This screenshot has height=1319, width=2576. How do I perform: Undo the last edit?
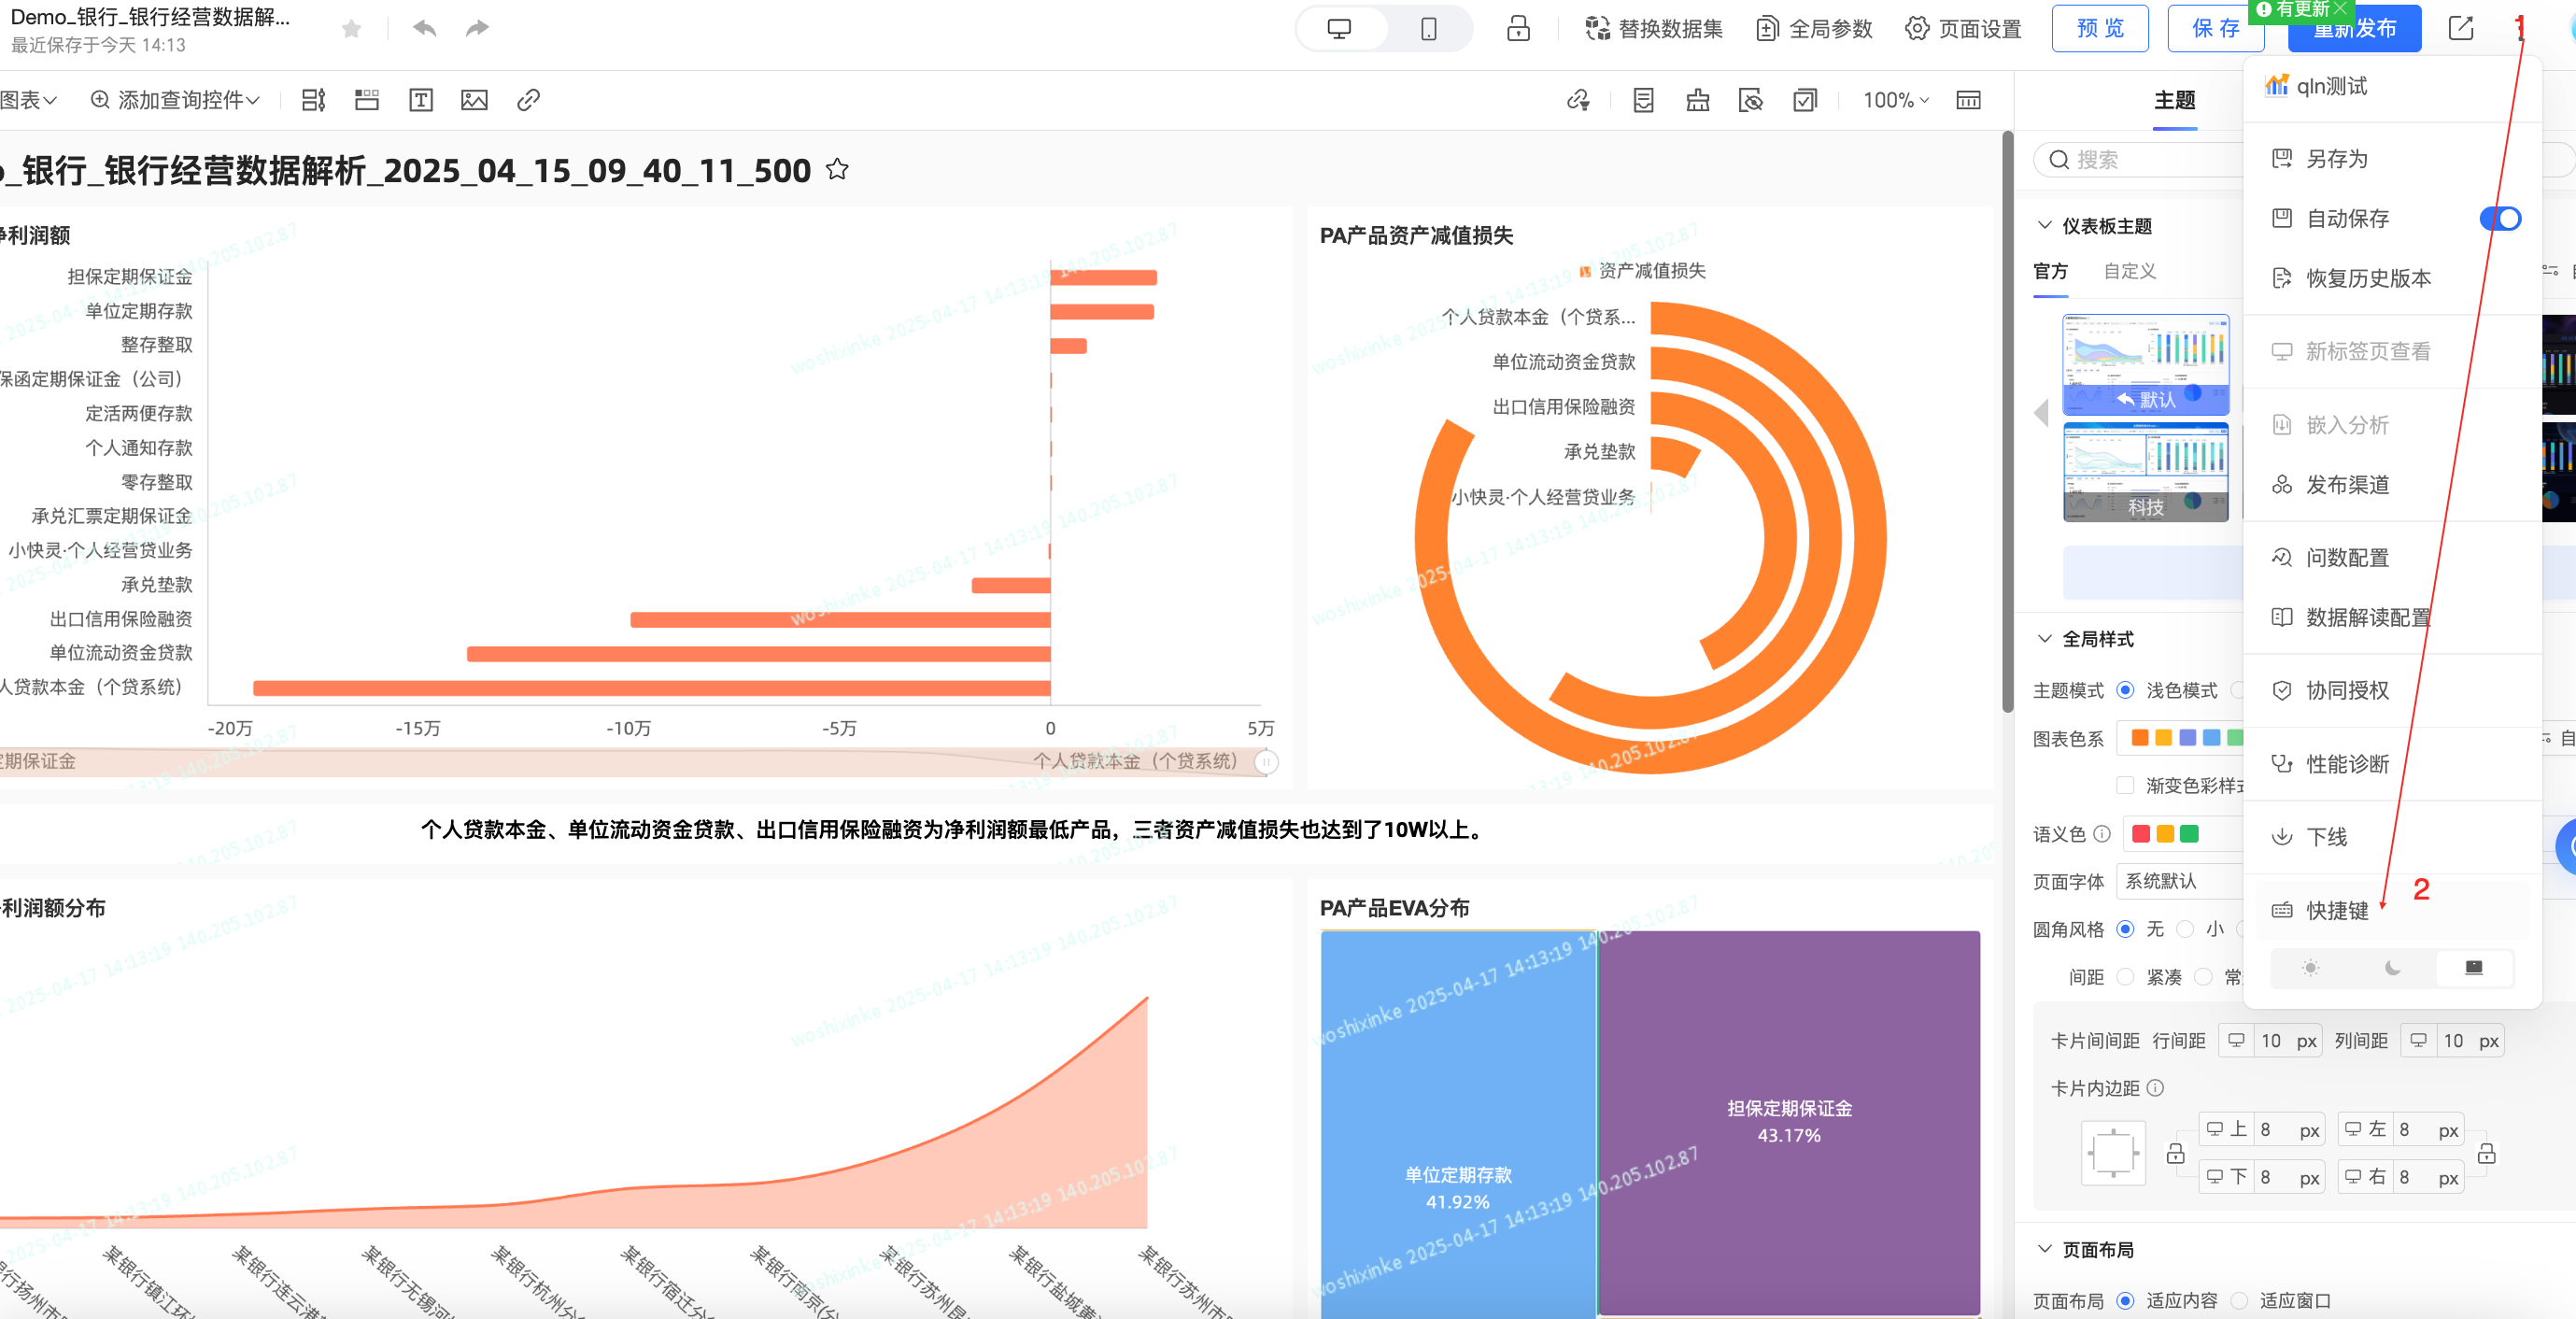point(425,28)
